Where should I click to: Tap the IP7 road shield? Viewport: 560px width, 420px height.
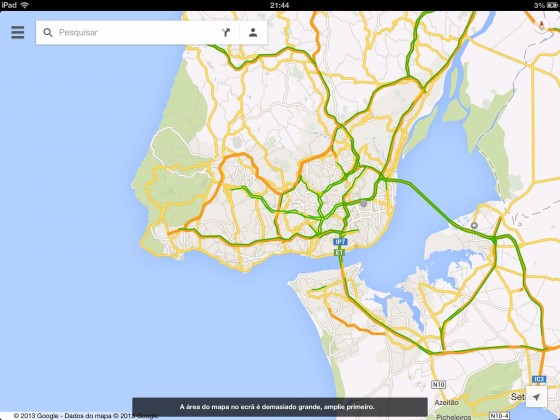340,242
